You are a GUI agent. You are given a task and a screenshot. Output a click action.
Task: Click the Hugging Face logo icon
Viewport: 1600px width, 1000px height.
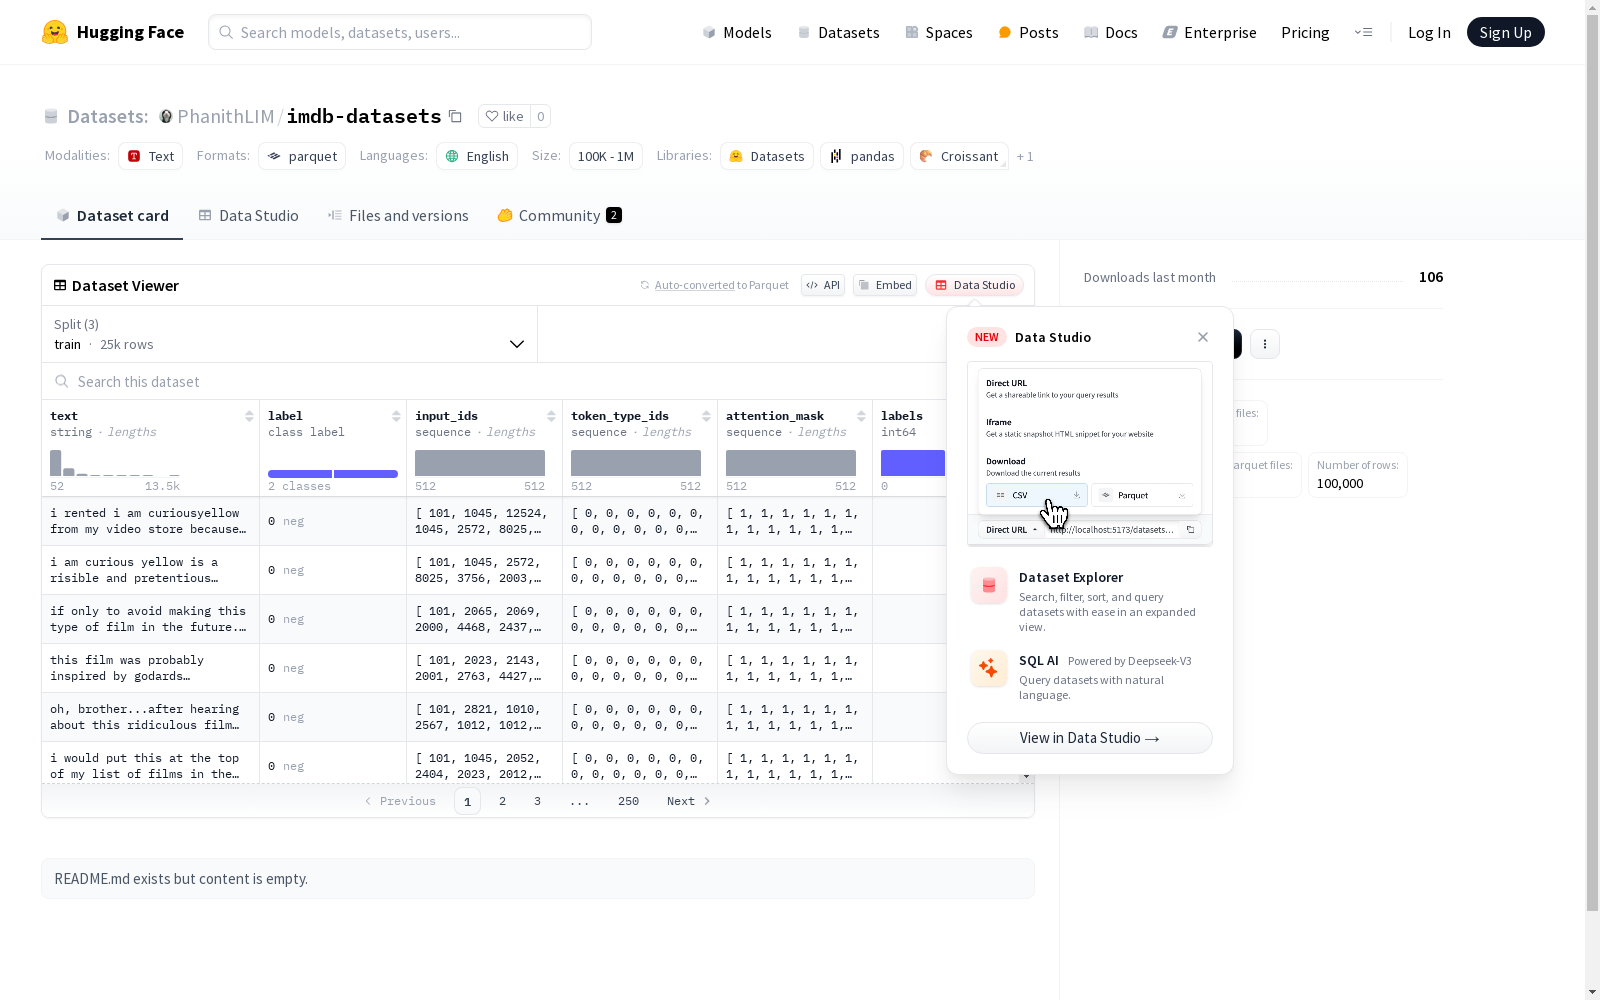pos(55,32)
